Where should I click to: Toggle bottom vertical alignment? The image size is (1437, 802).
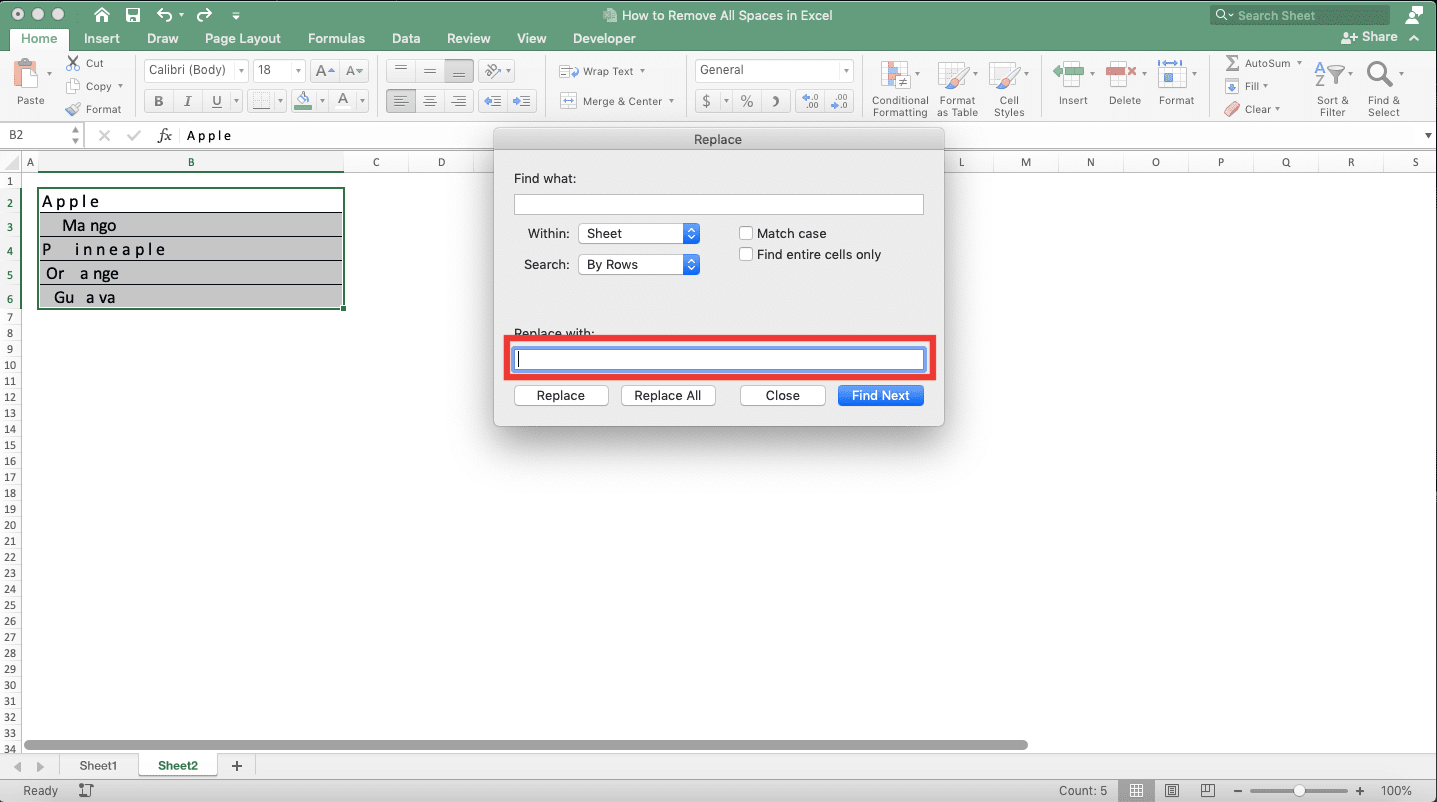(x=459, y=71)
